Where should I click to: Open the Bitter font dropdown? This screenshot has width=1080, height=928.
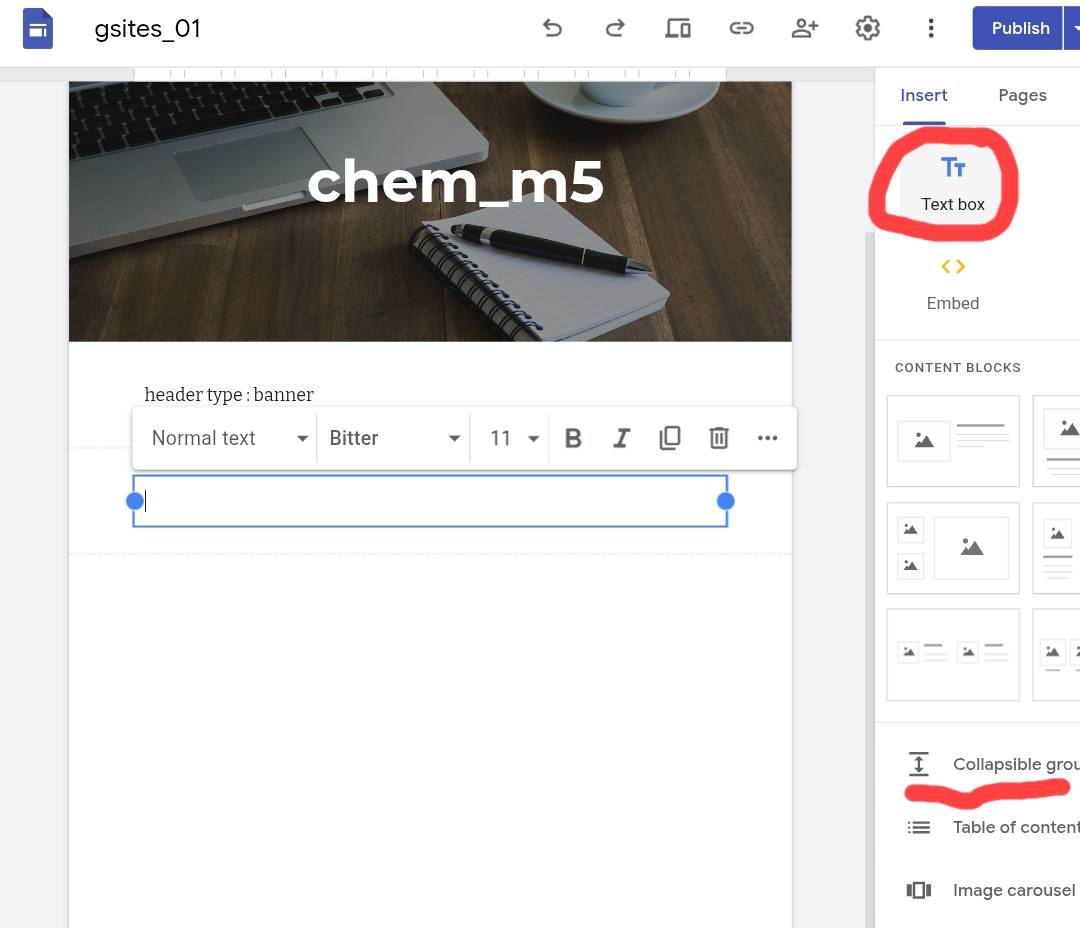point(394,438)
